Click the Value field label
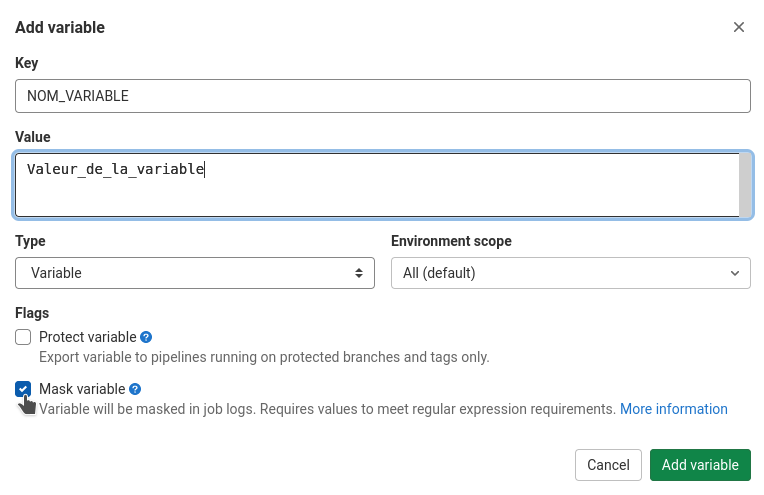The height and width of the screenshot is (495, 764). pyautogui.click(x=33, y=137)
